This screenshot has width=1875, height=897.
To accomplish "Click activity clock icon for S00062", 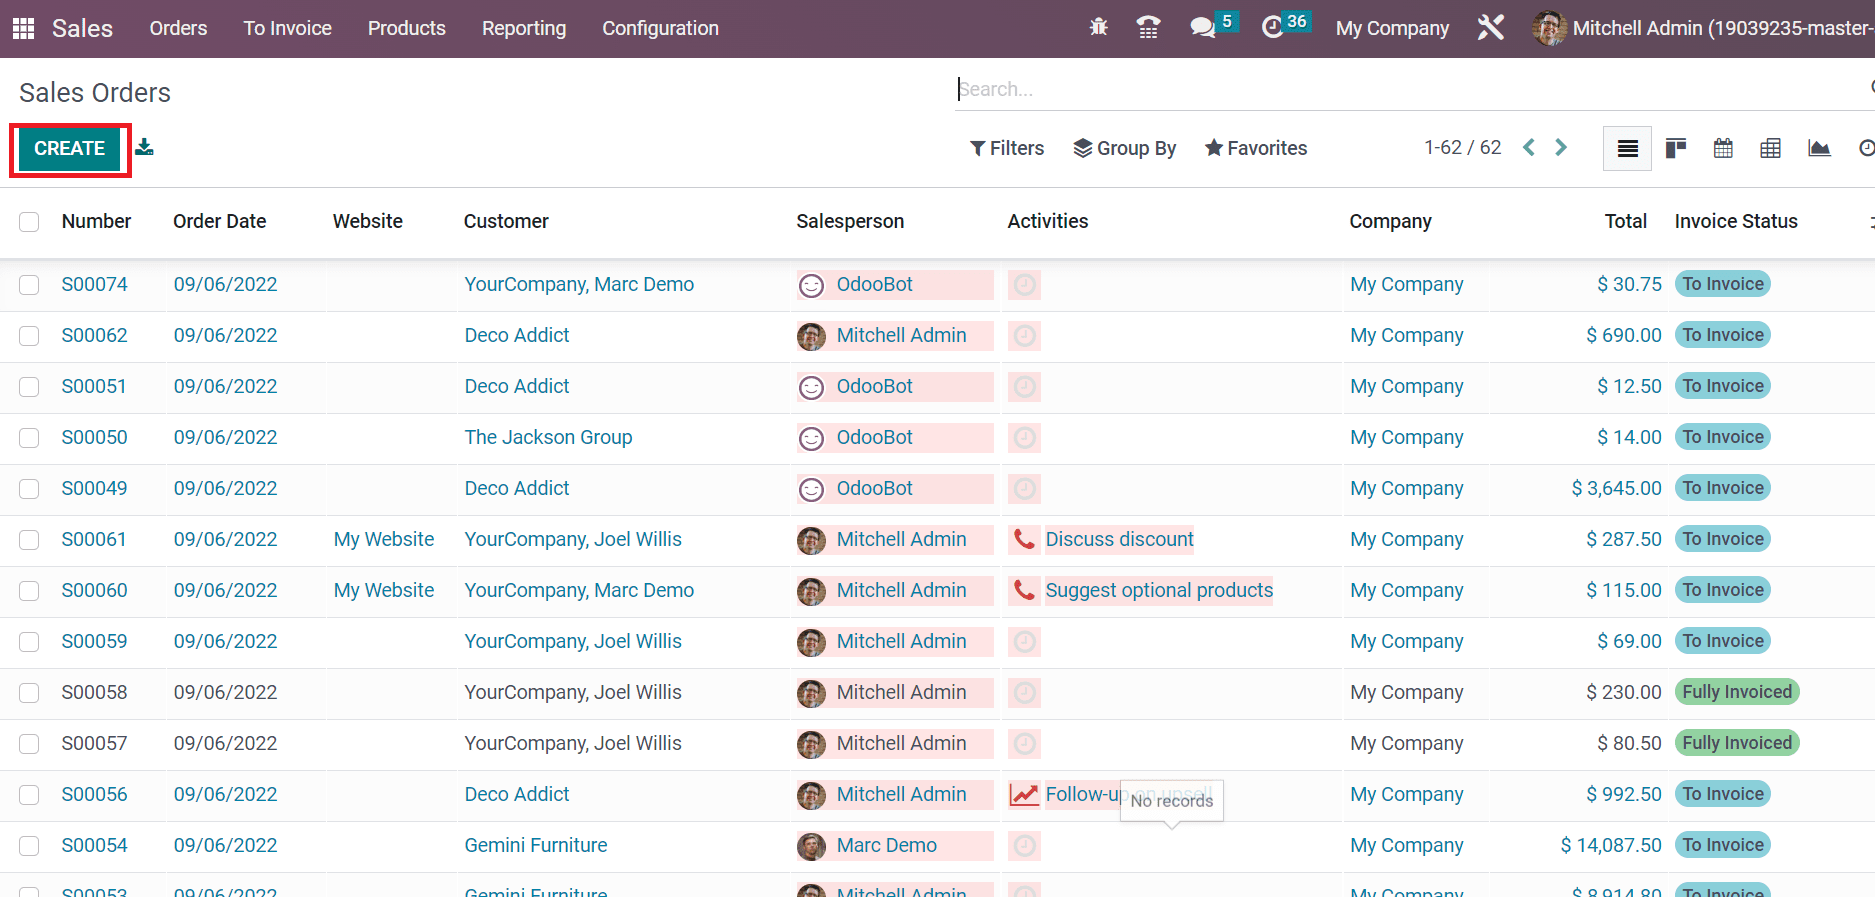I will point(1024,336).
